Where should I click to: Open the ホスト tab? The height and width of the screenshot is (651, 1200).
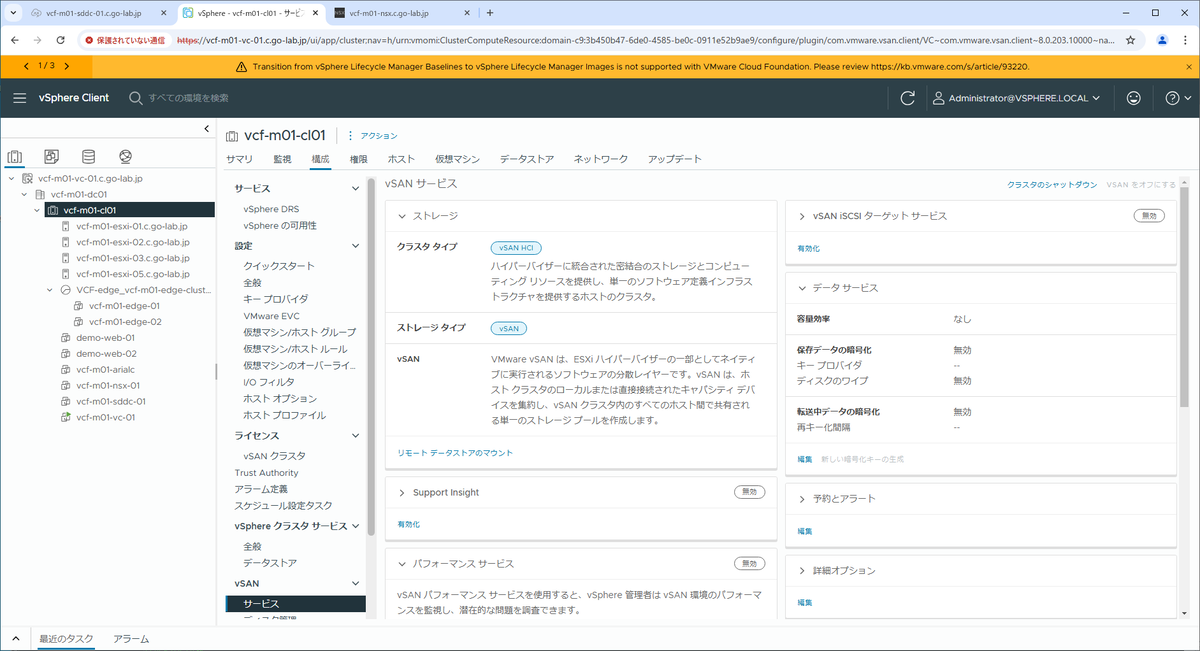pos(401,159)
